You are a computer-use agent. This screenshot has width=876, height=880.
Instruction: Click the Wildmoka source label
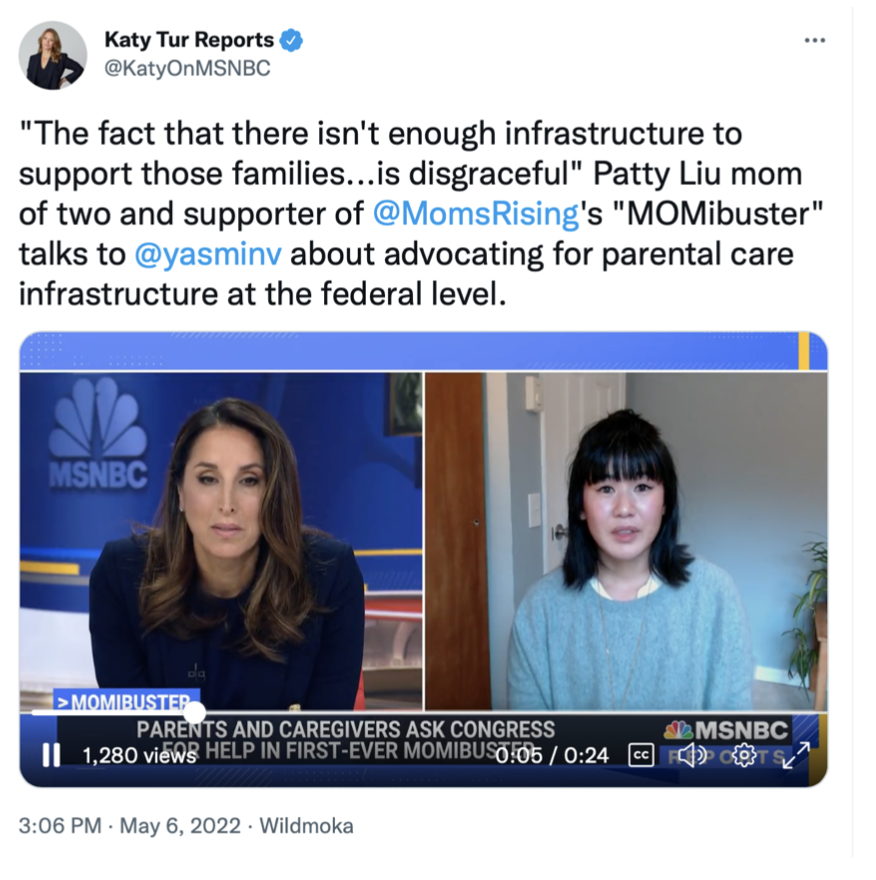[x=306, y=826]
